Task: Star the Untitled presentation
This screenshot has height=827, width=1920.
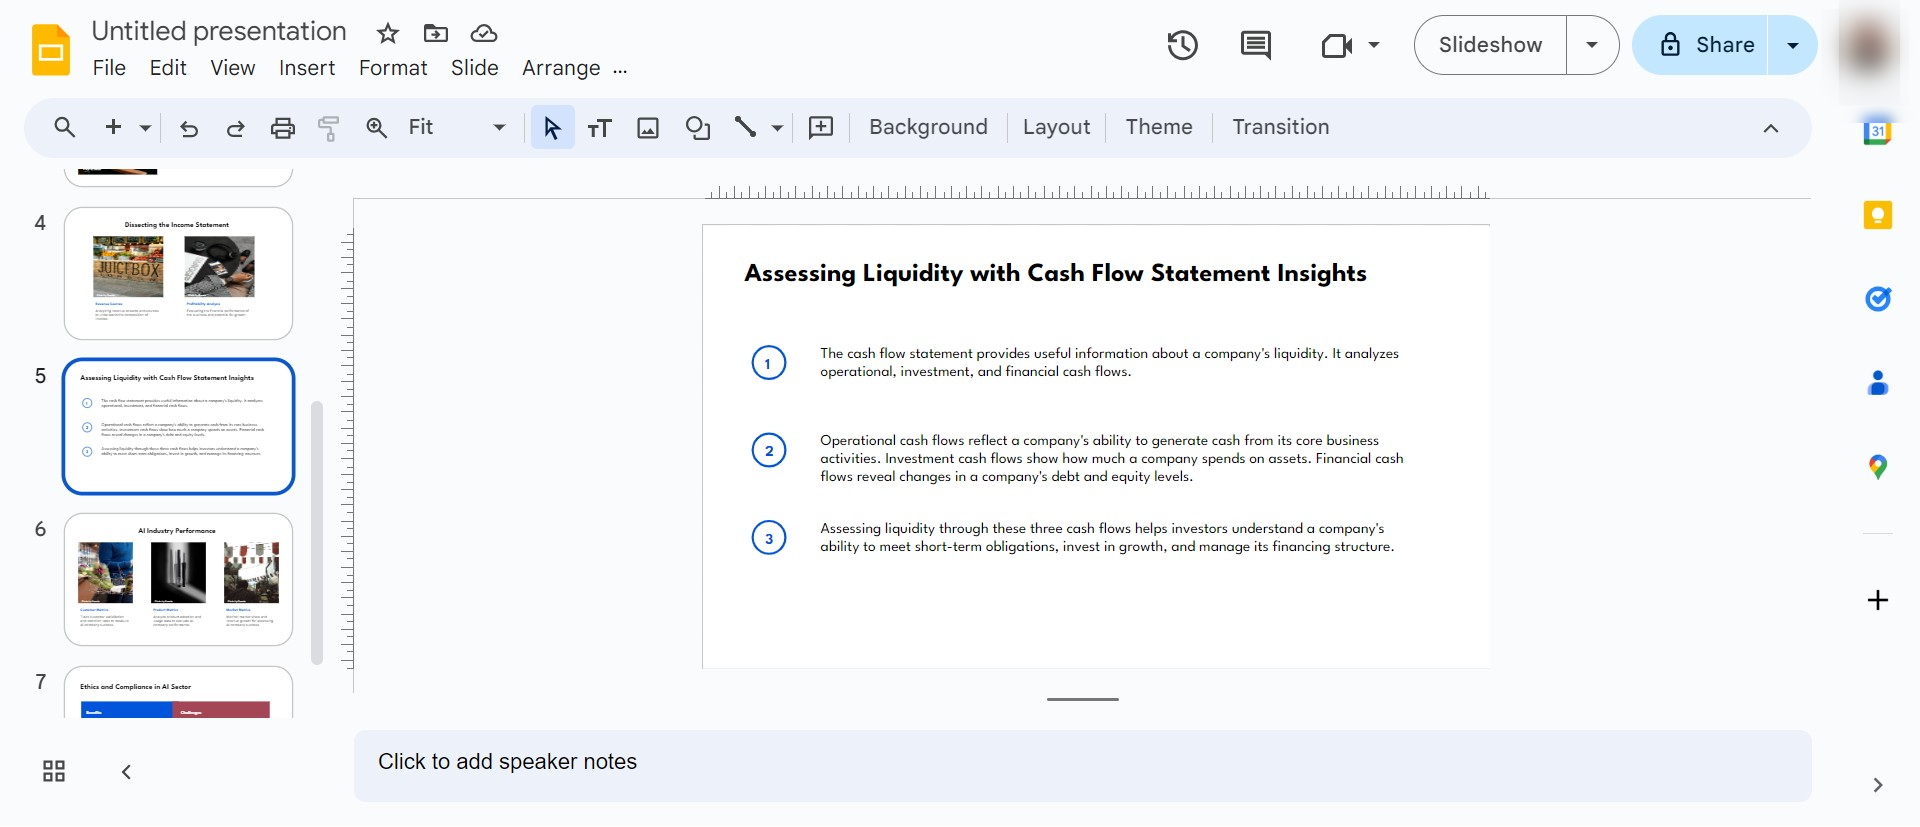Action: point(388,34)
